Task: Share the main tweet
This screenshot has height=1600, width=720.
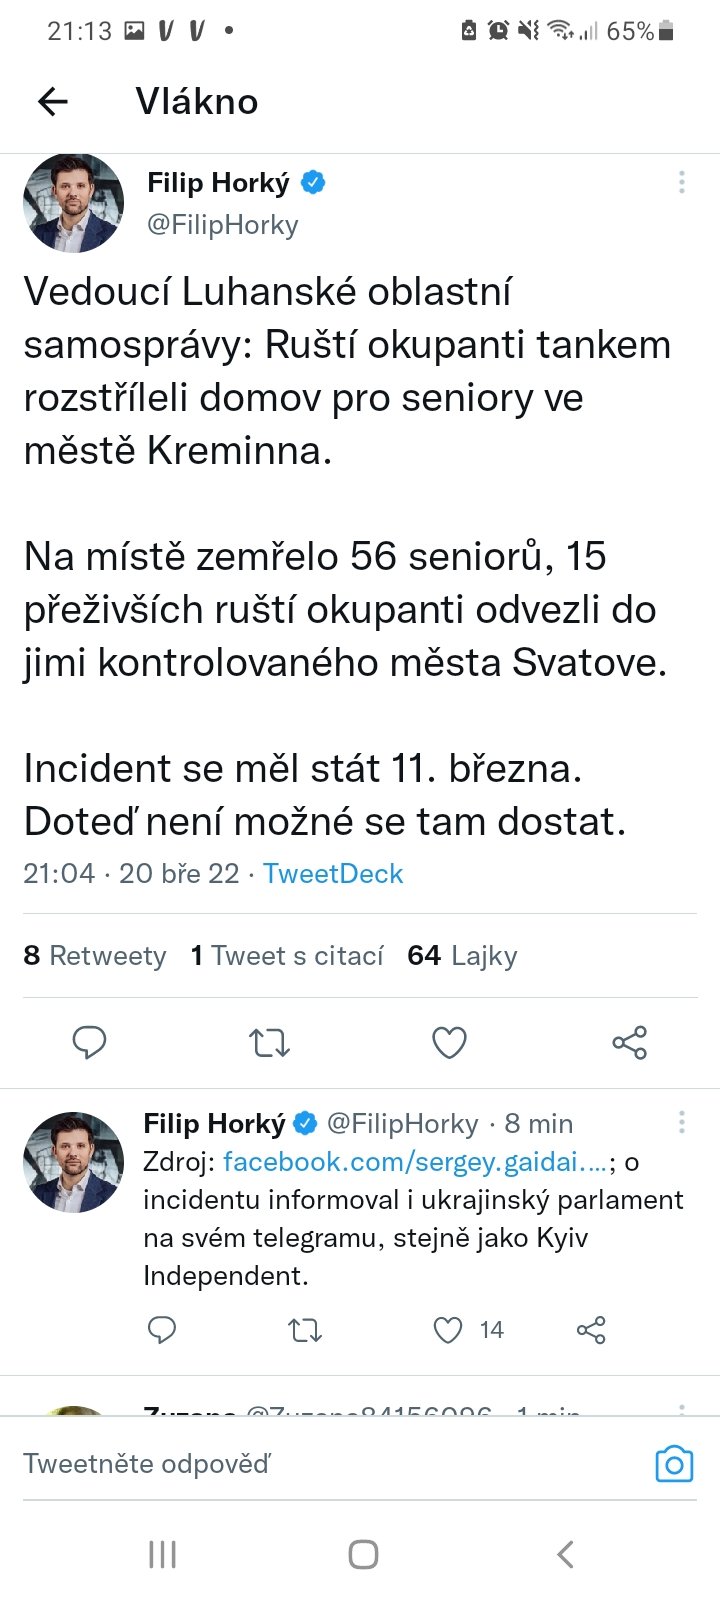Action: click(629, 1043)
